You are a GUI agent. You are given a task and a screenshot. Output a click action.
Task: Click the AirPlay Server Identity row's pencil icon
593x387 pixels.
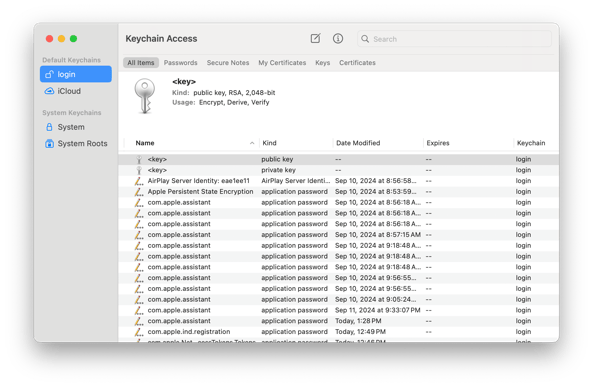click(139, 181)
